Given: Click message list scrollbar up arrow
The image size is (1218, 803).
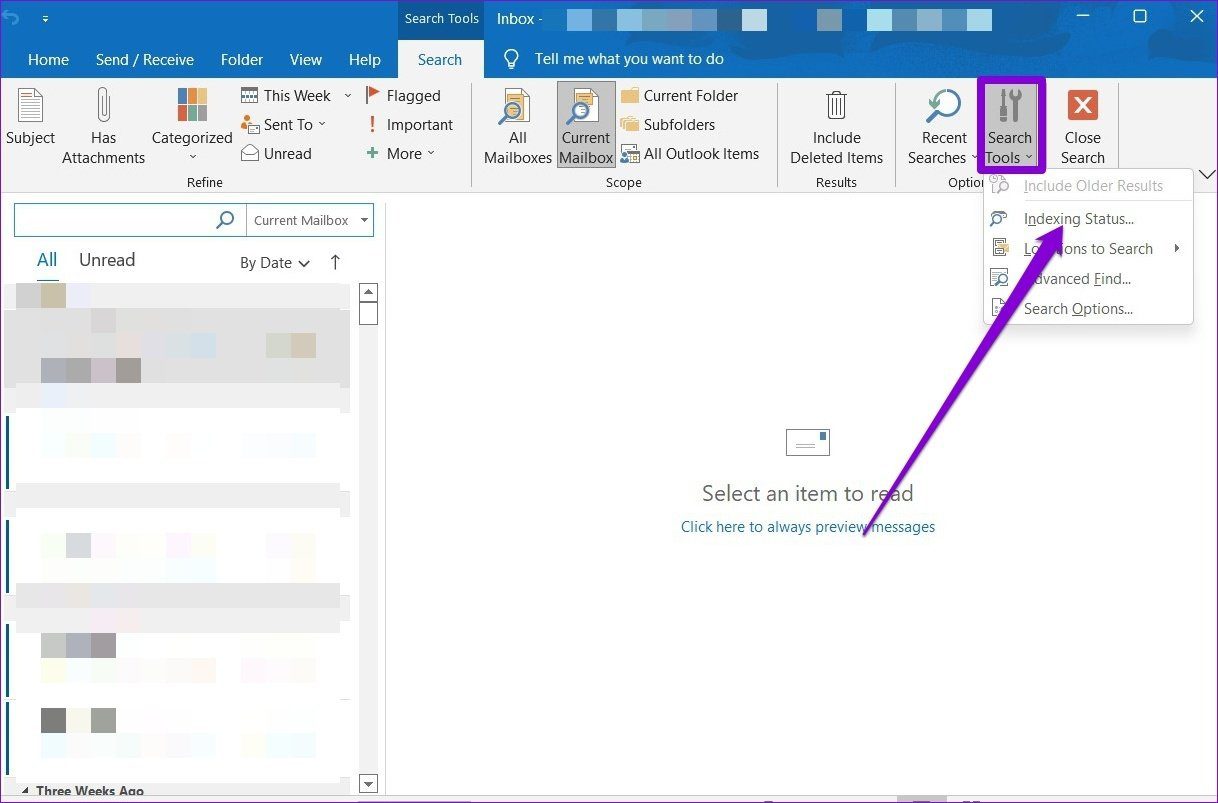Looking at the screenshot, I should pos(368,292).
